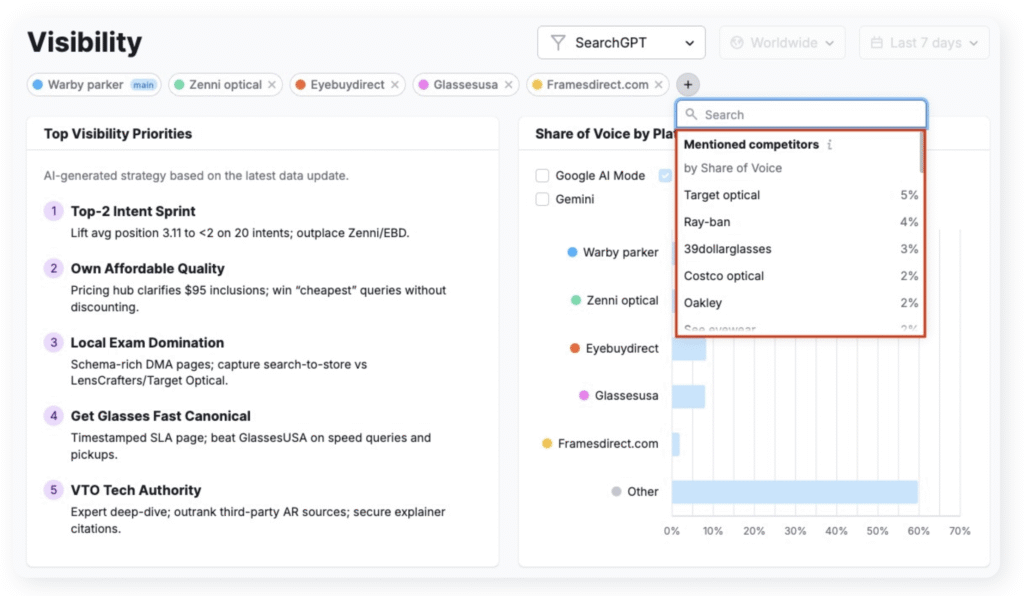Click the orange Eyebuydirect tag dot
The height and width of the screenshot is (596, 1024).
coord(300,85)
